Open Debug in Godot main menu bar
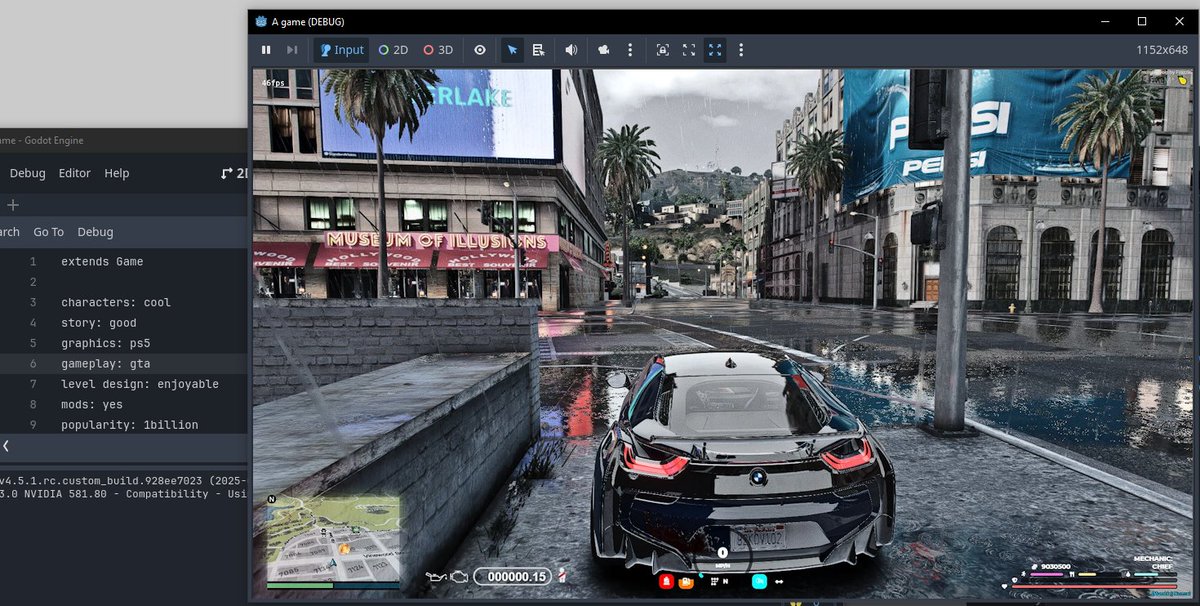This screenshot has width=1200, height=606. click(28, 173)
